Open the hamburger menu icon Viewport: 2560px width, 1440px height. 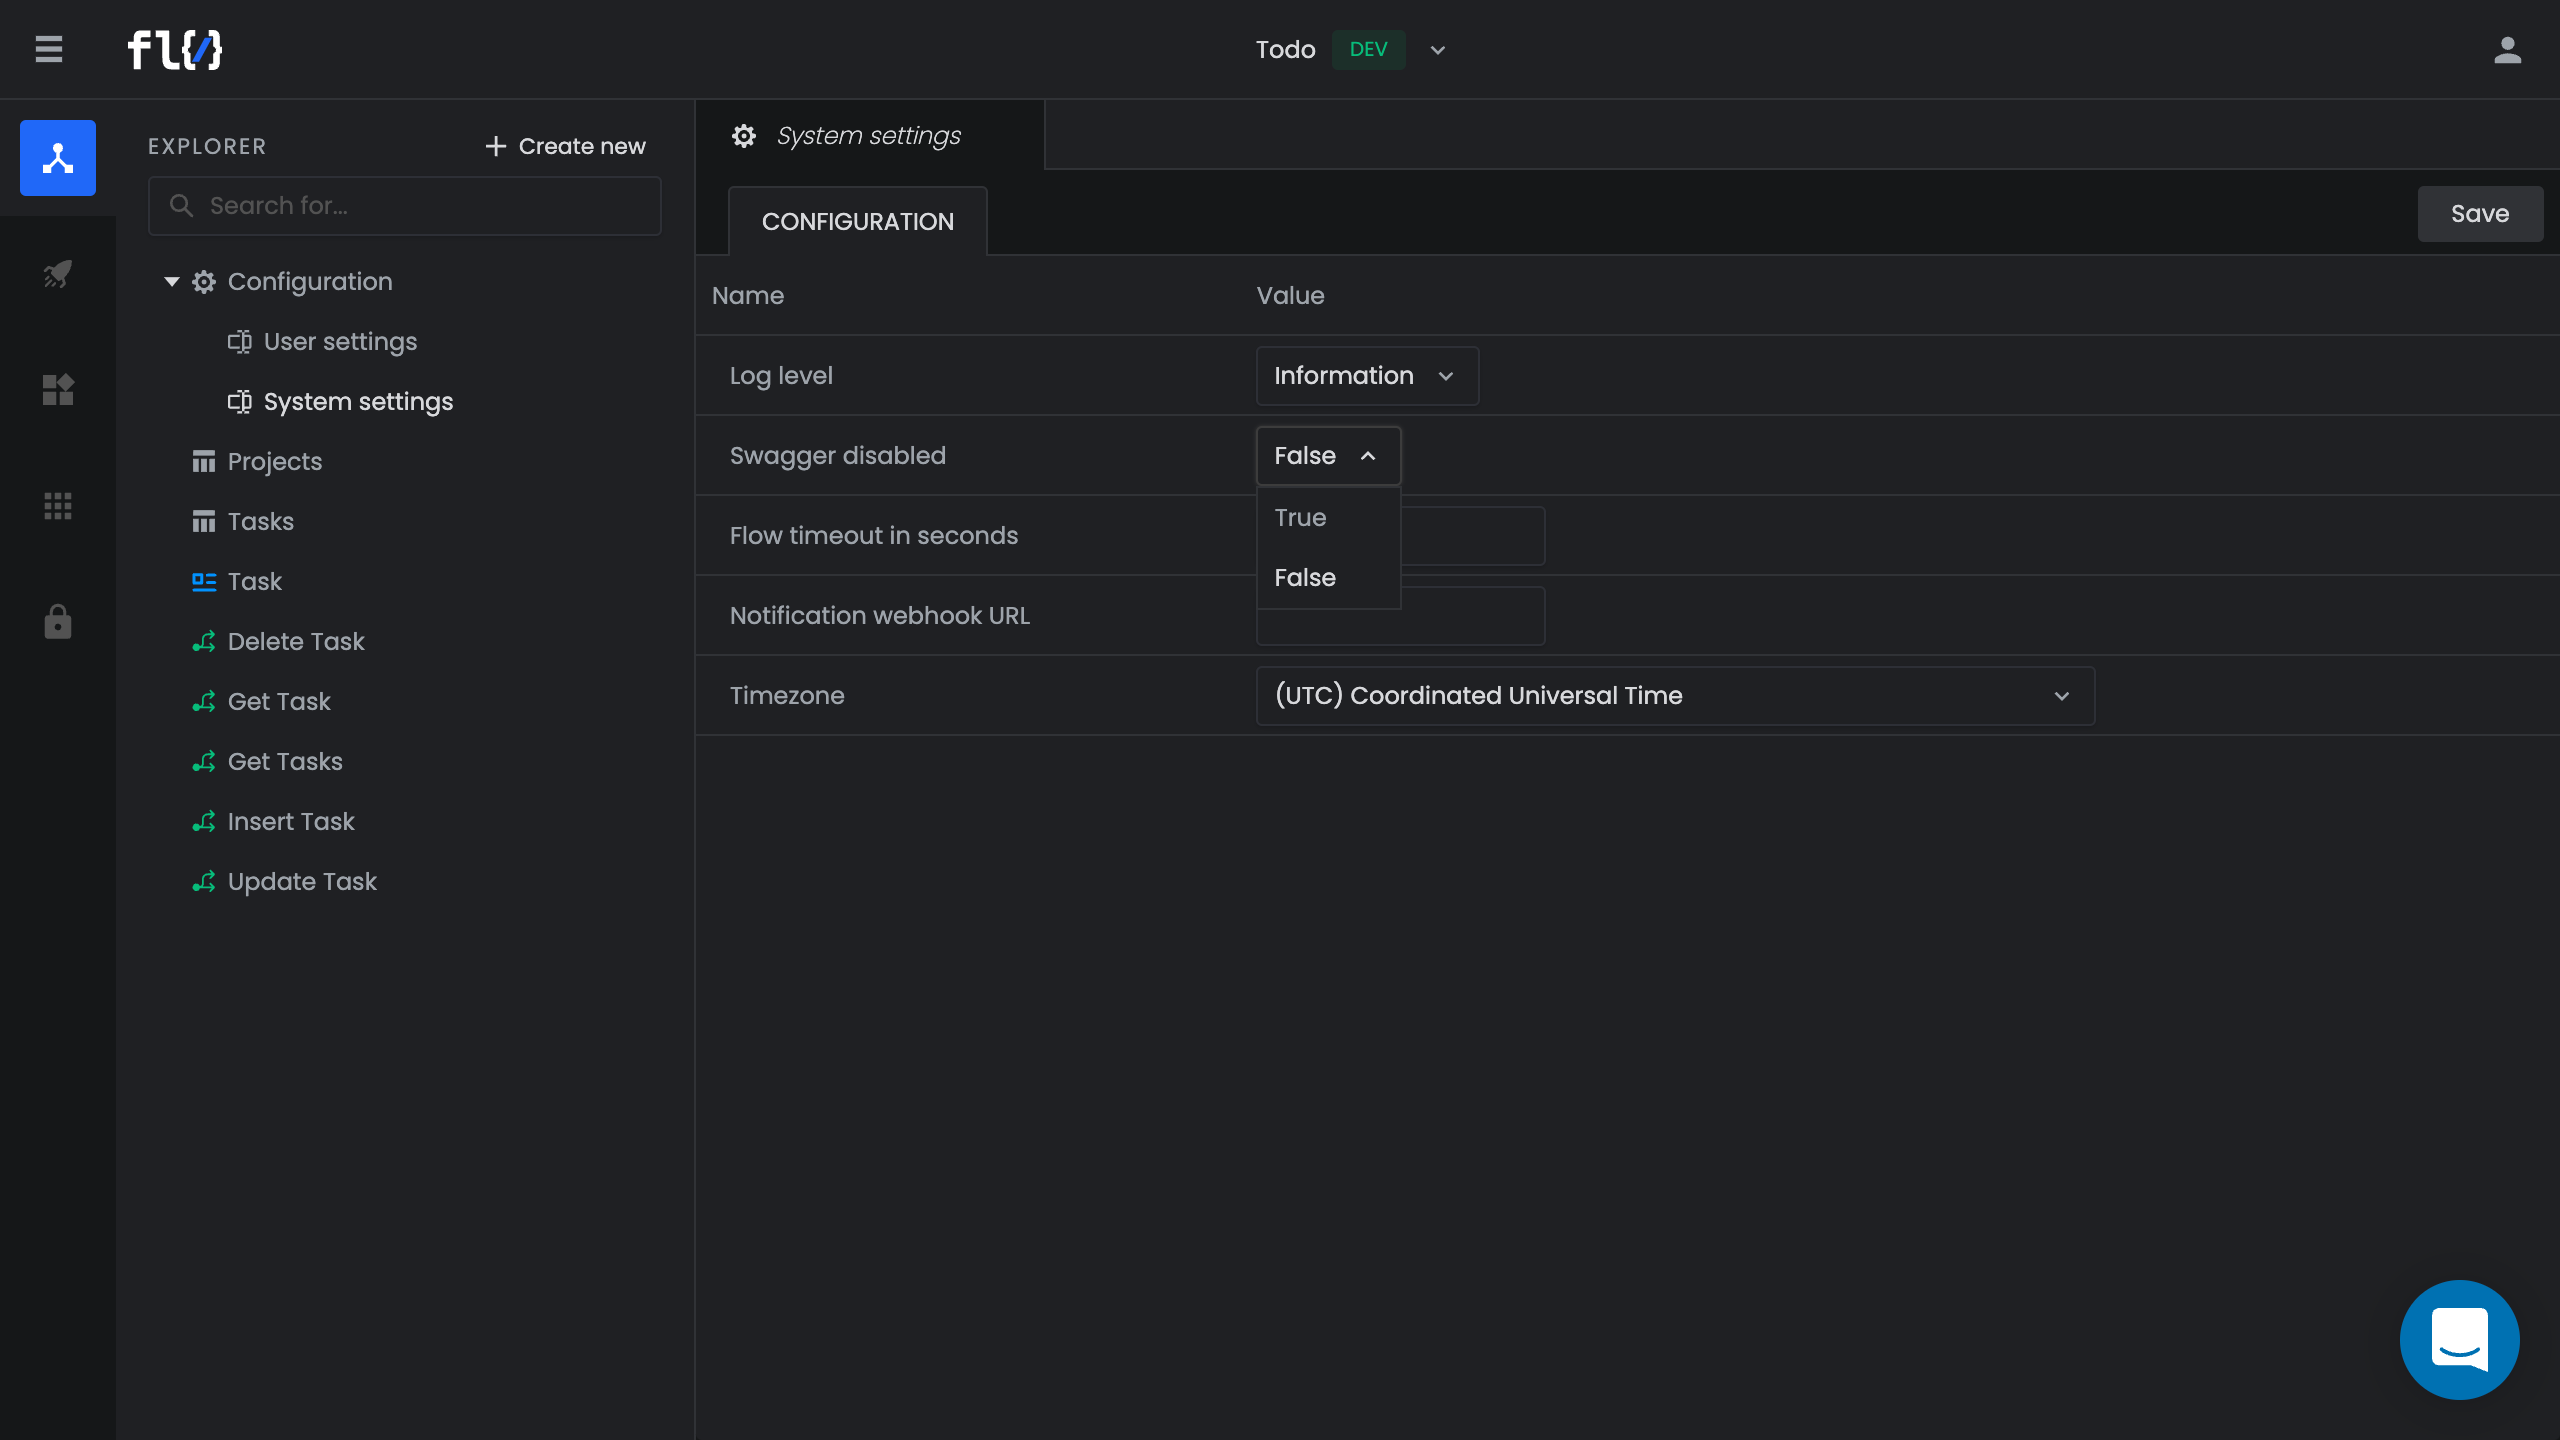coord(48,49)
